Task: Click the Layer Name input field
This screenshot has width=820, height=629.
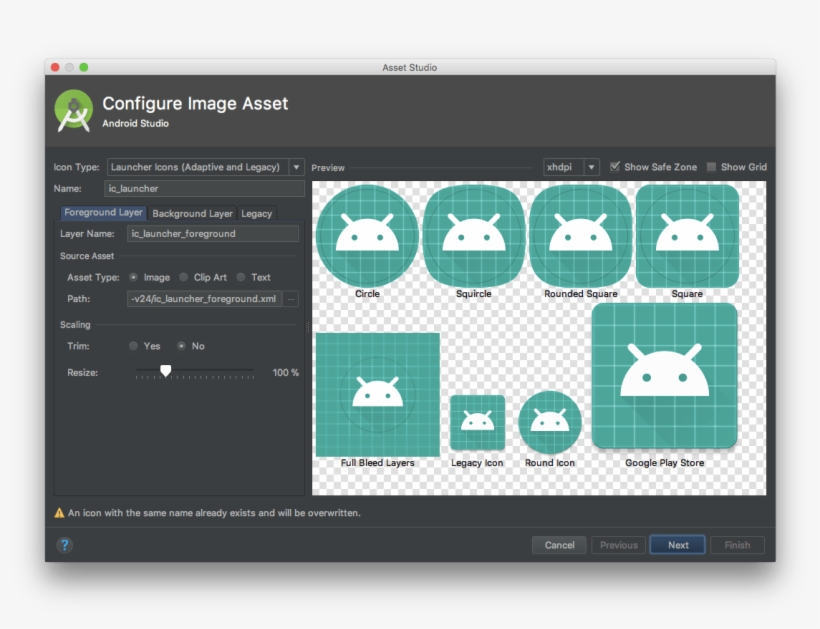Action: click(213, 234)
